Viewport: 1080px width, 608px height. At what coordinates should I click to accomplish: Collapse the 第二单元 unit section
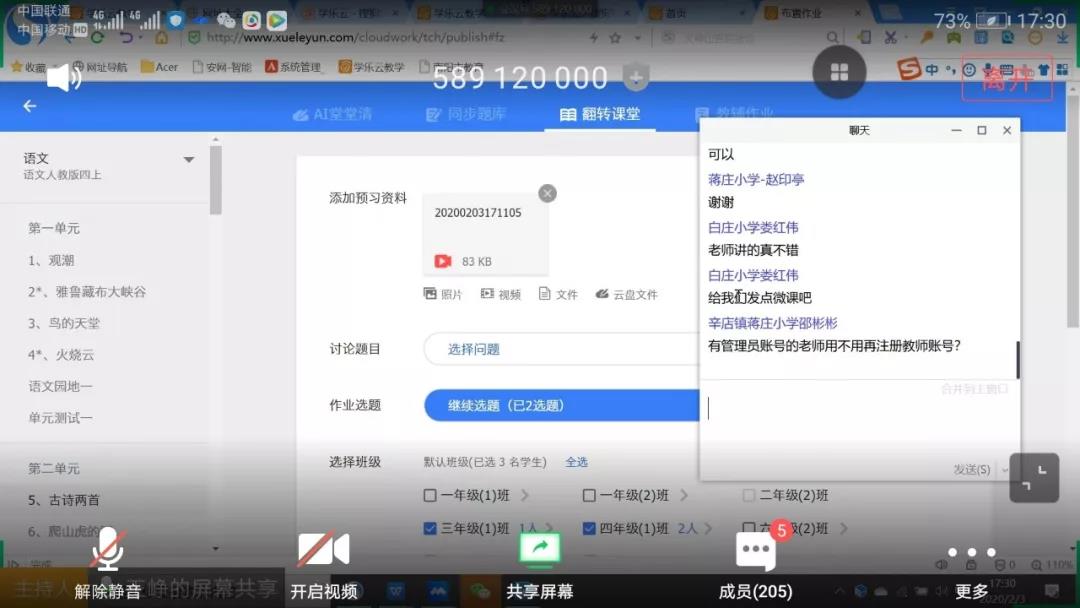coord(54,468)
